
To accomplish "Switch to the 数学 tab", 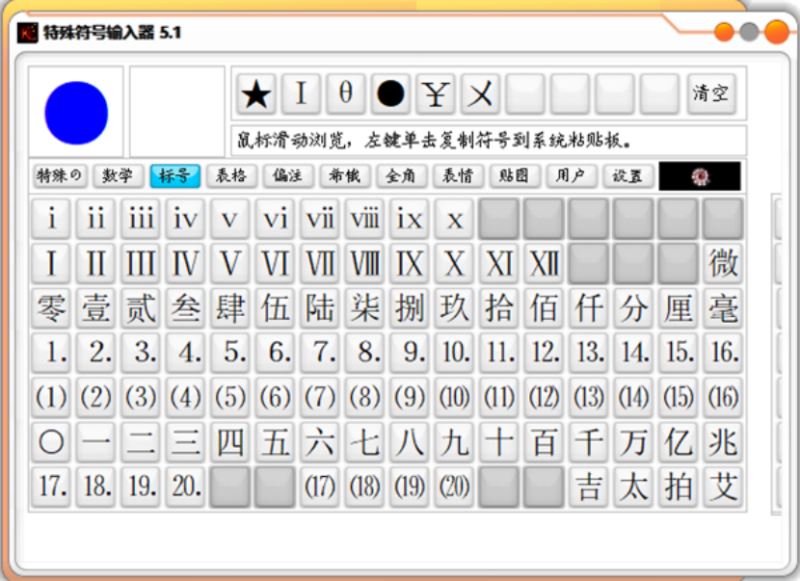I will (x=117, y=176).
